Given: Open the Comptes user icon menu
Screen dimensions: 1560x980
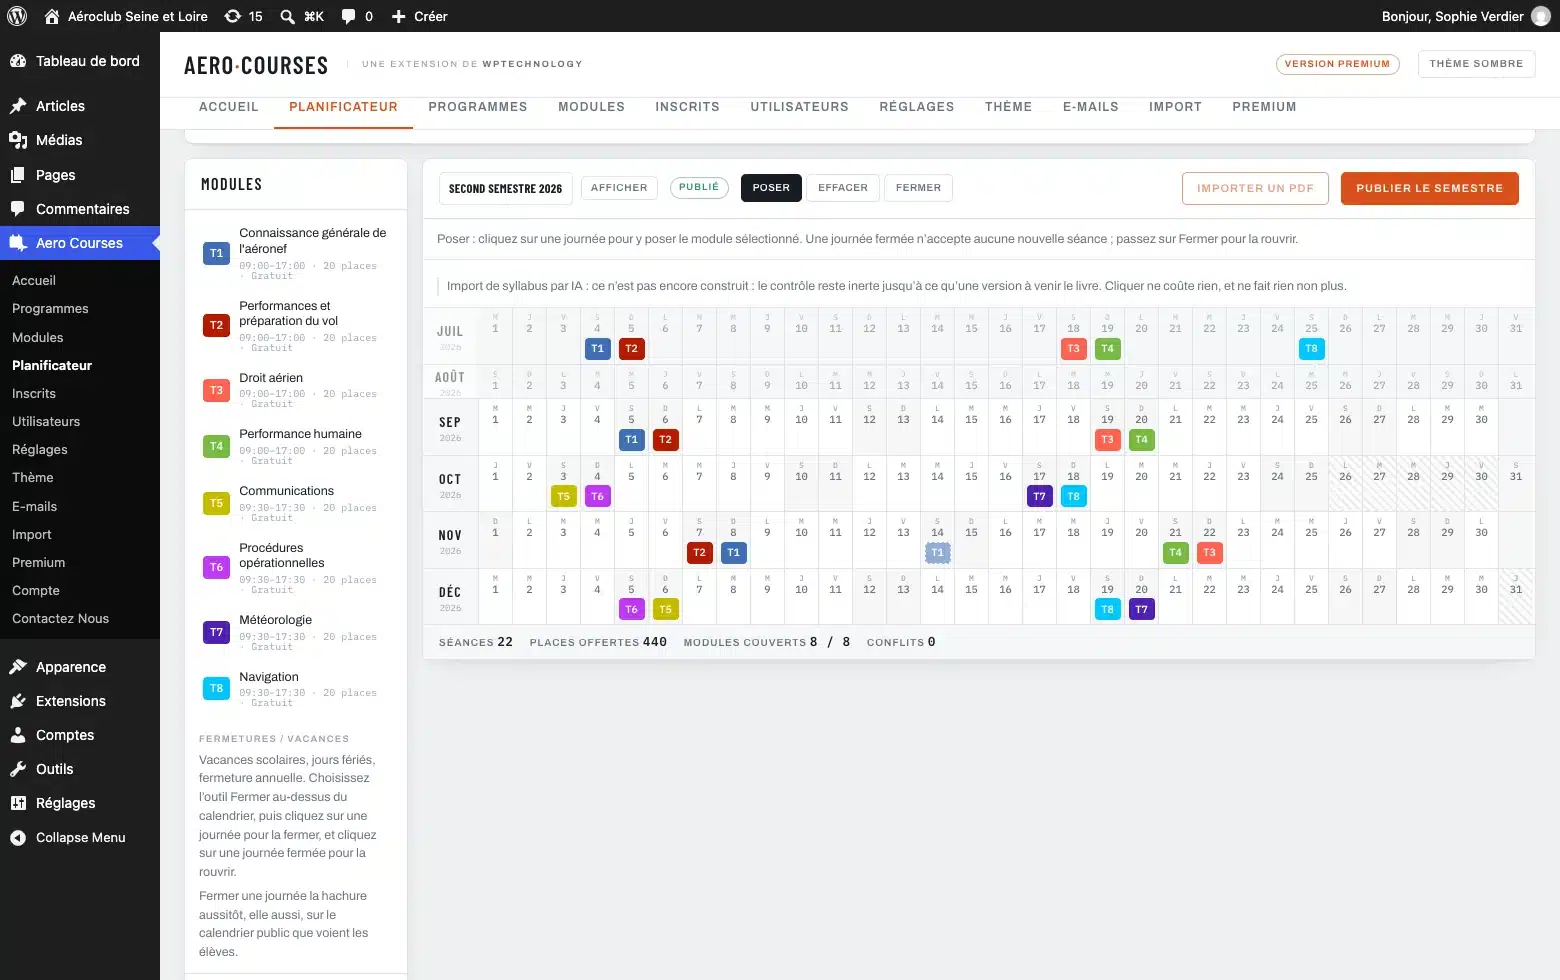Looking at the screenshot, I should click(x=18, y=735).
